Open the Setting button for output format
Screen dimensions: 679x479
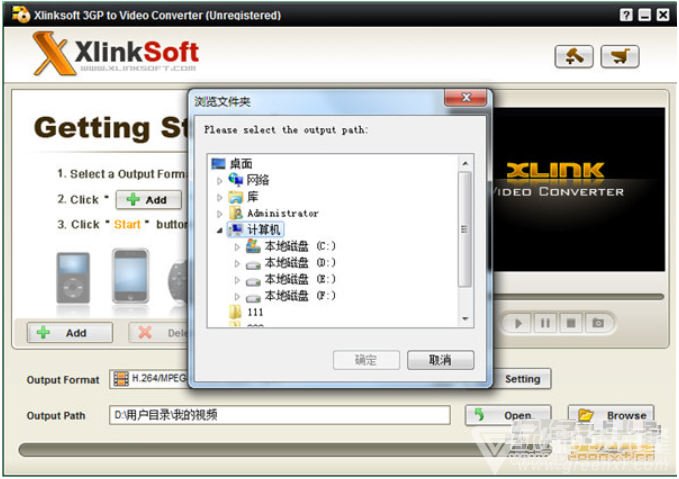click(522, 379)
